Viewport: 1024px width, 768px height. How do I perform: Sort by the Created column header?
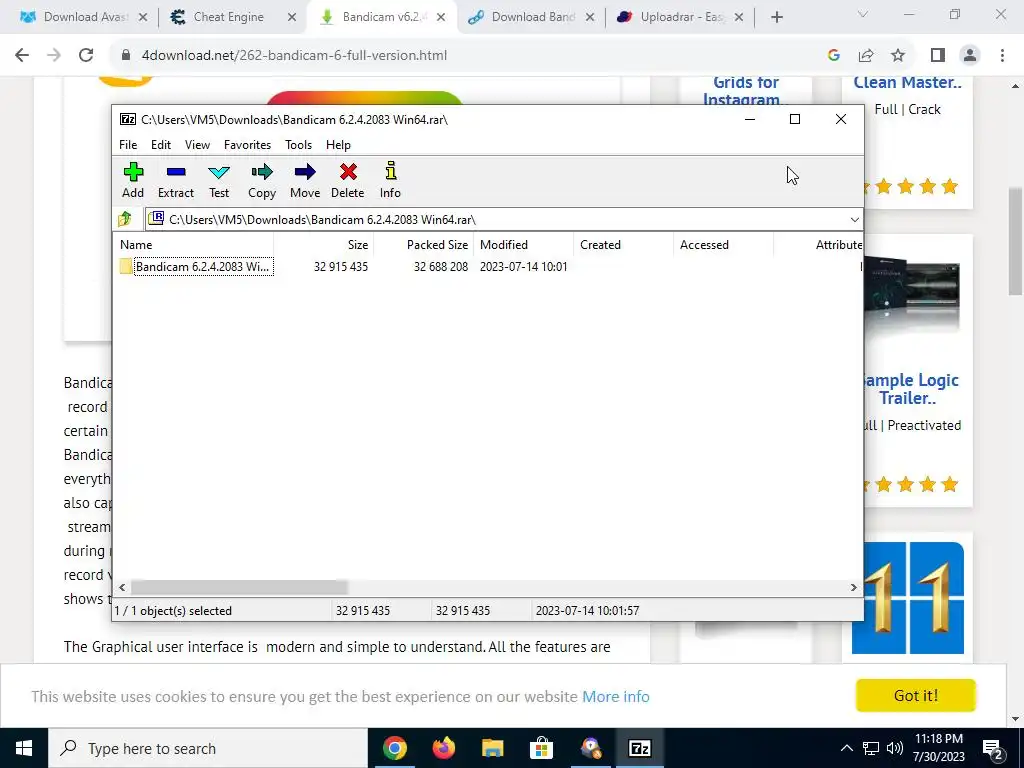624,245
